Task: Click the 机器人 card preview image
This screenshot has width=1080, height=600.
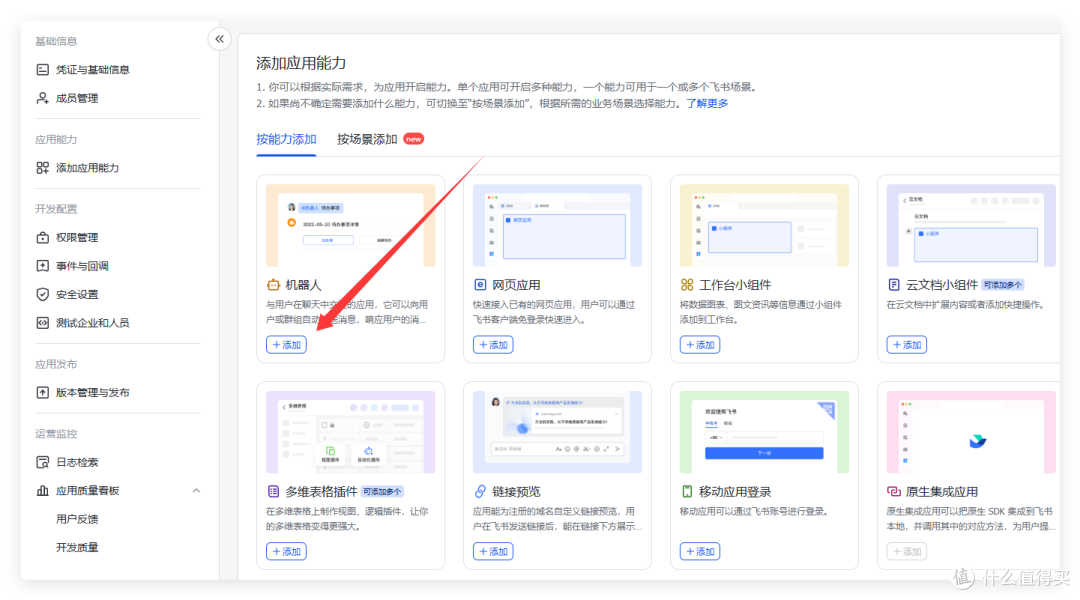Action: pyautogui.click(x=351, y=225)
